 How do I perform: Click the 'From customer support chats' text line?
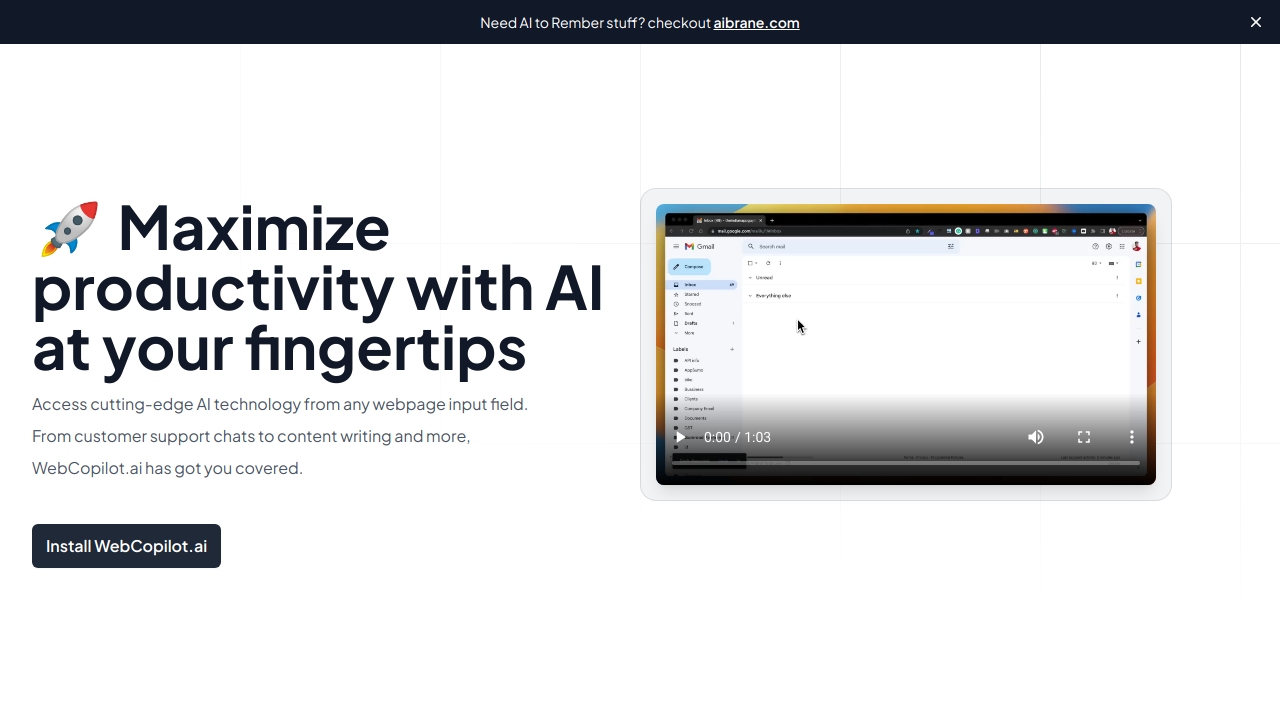pyautogui.click(x=251, y=436)
